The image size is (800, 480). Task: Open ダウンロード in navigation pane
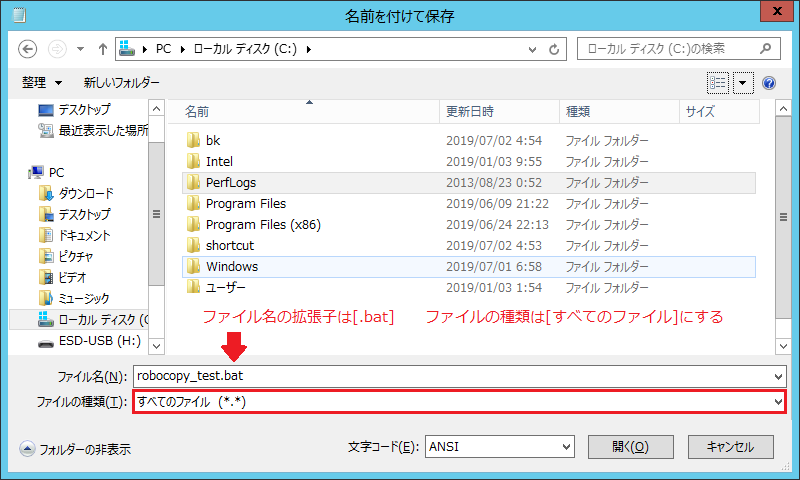click(x=76, y=193)
